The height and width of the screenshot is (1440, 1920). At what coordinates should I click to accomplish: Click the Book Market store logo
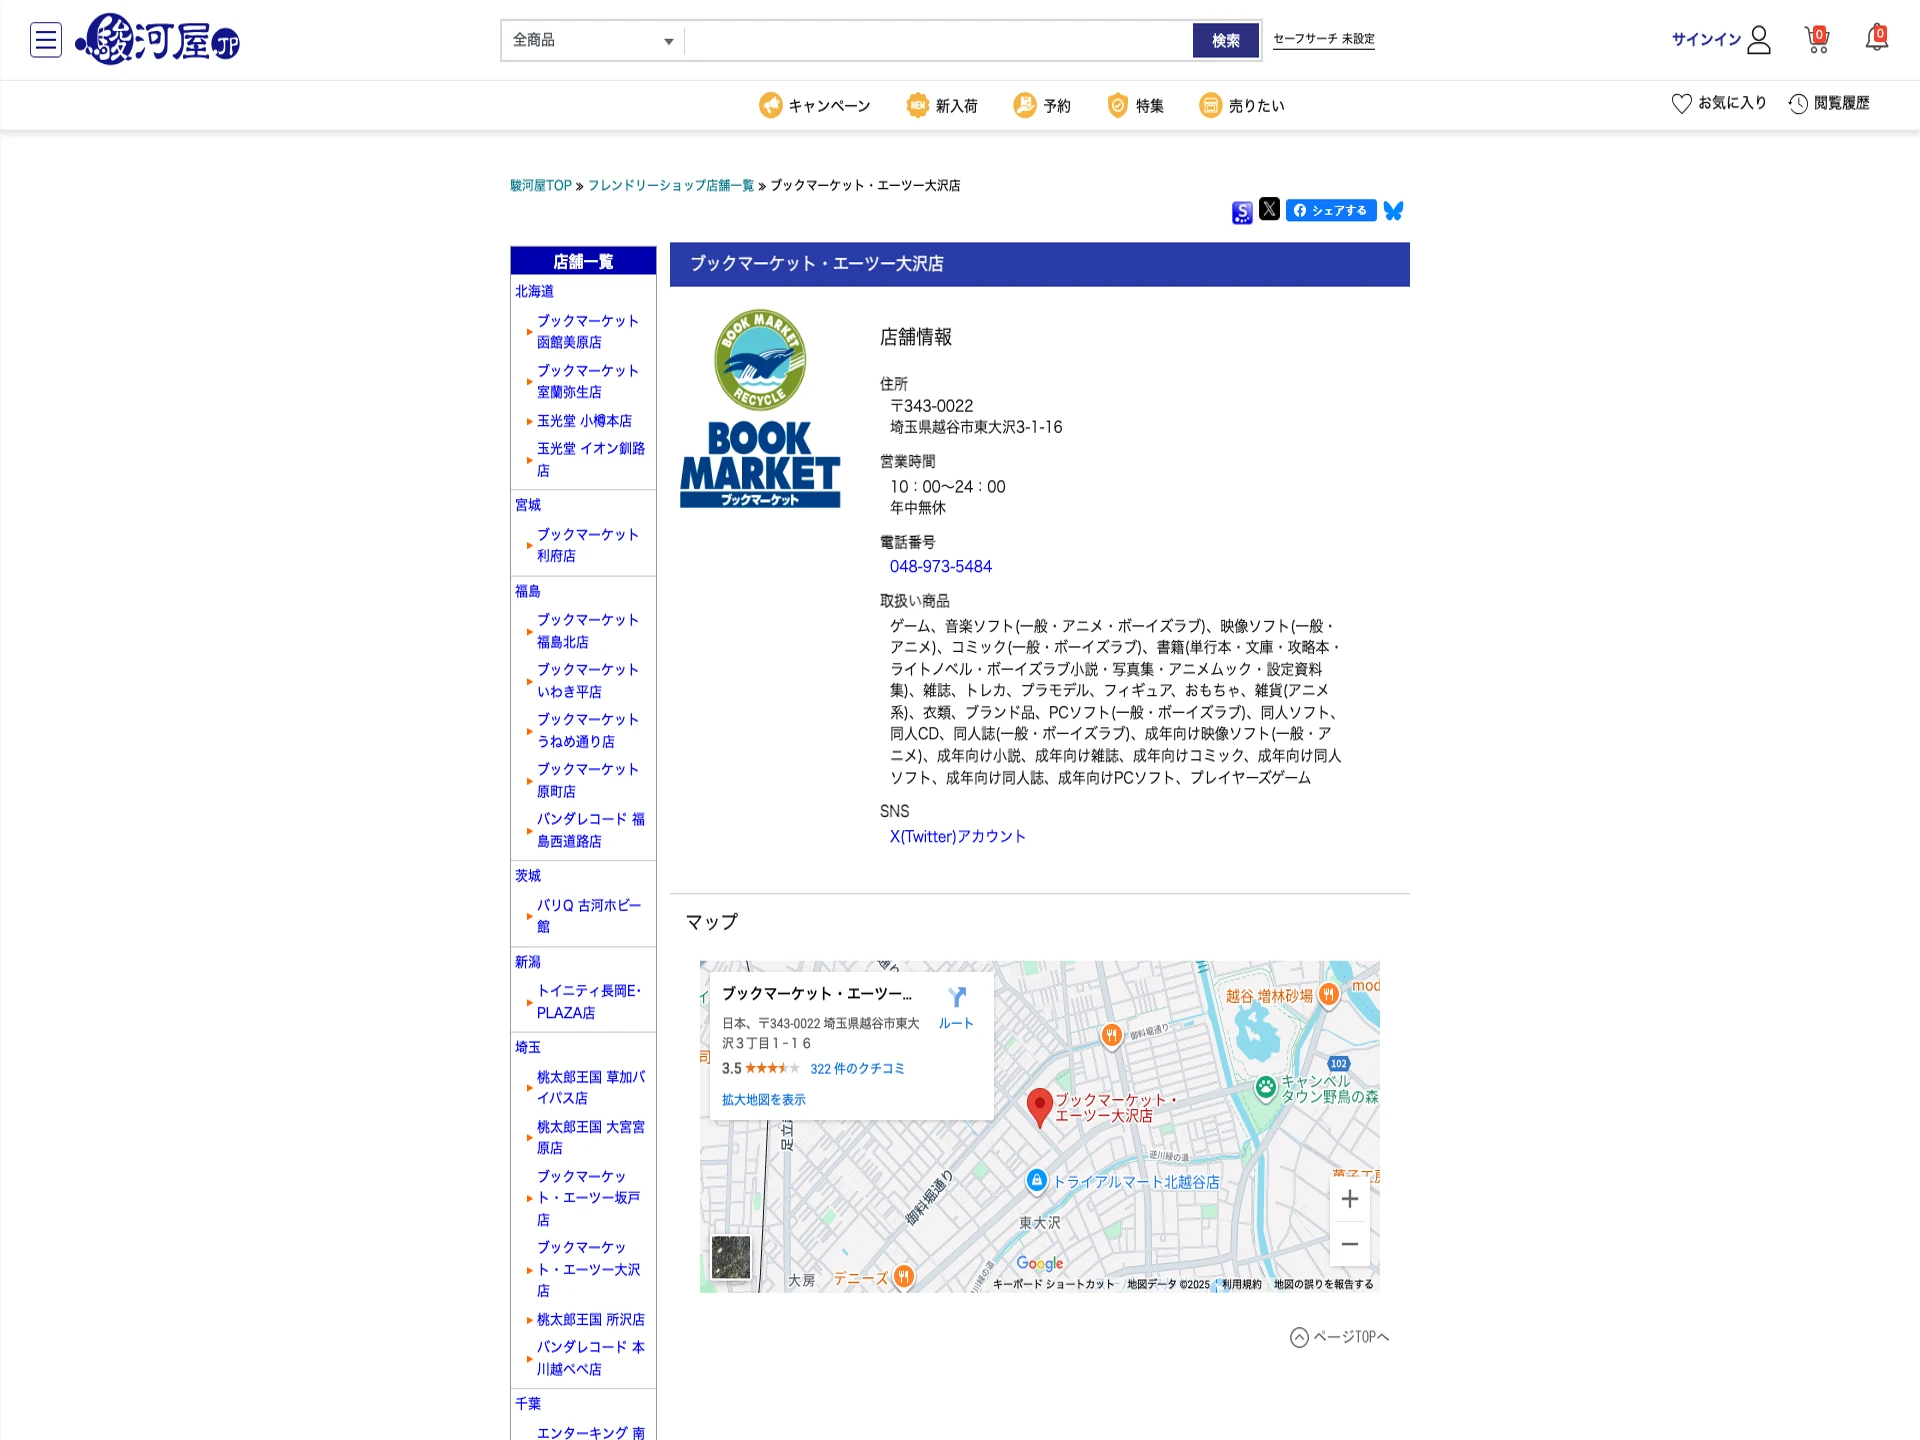coord(760,409)
